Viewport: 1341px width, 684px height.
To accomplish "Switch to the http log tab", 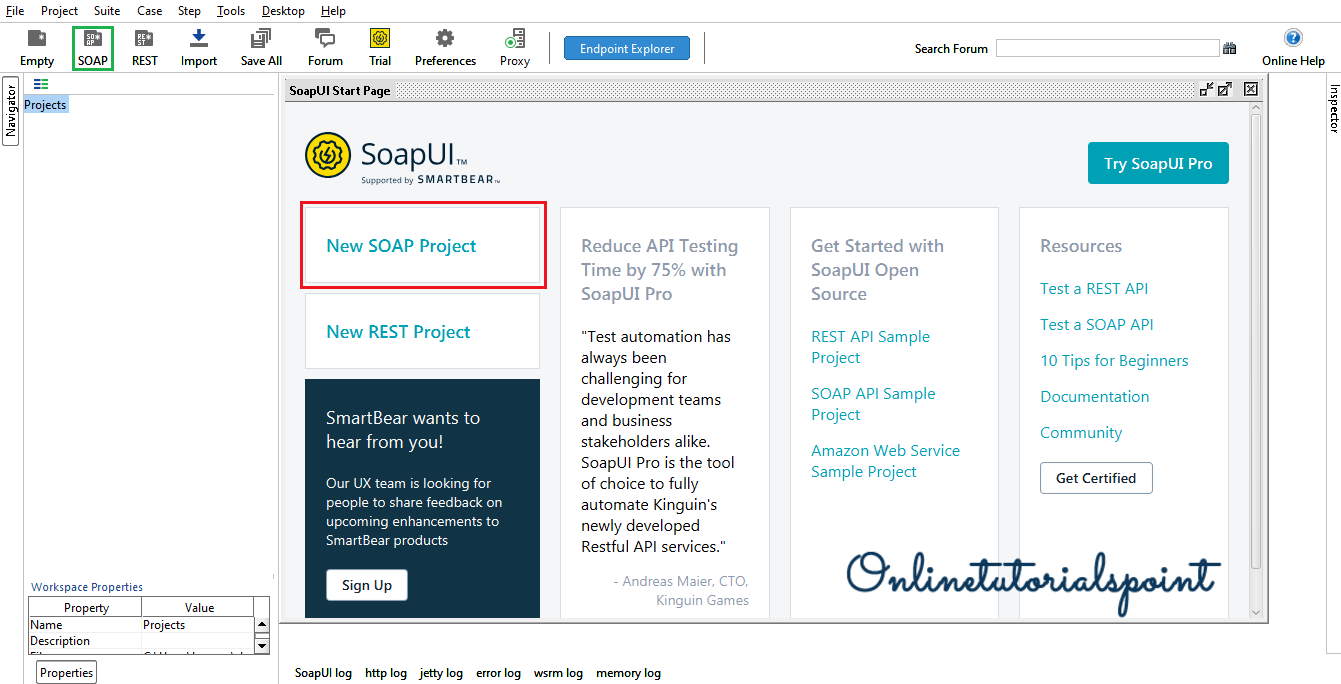I will click(x=386, y=673).
